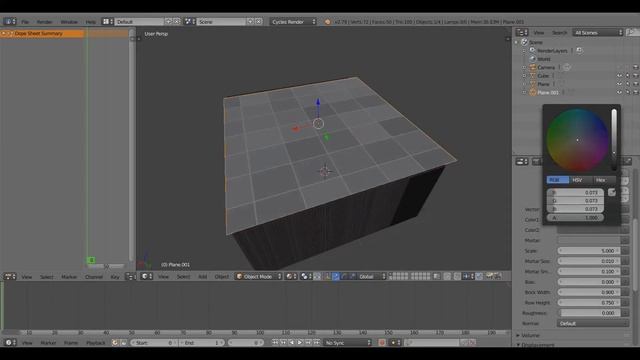The width and height of the screenshot is (640, 360).
Task: Toggle selectability of Cube in outliner
Action: [x=627, y=76]
